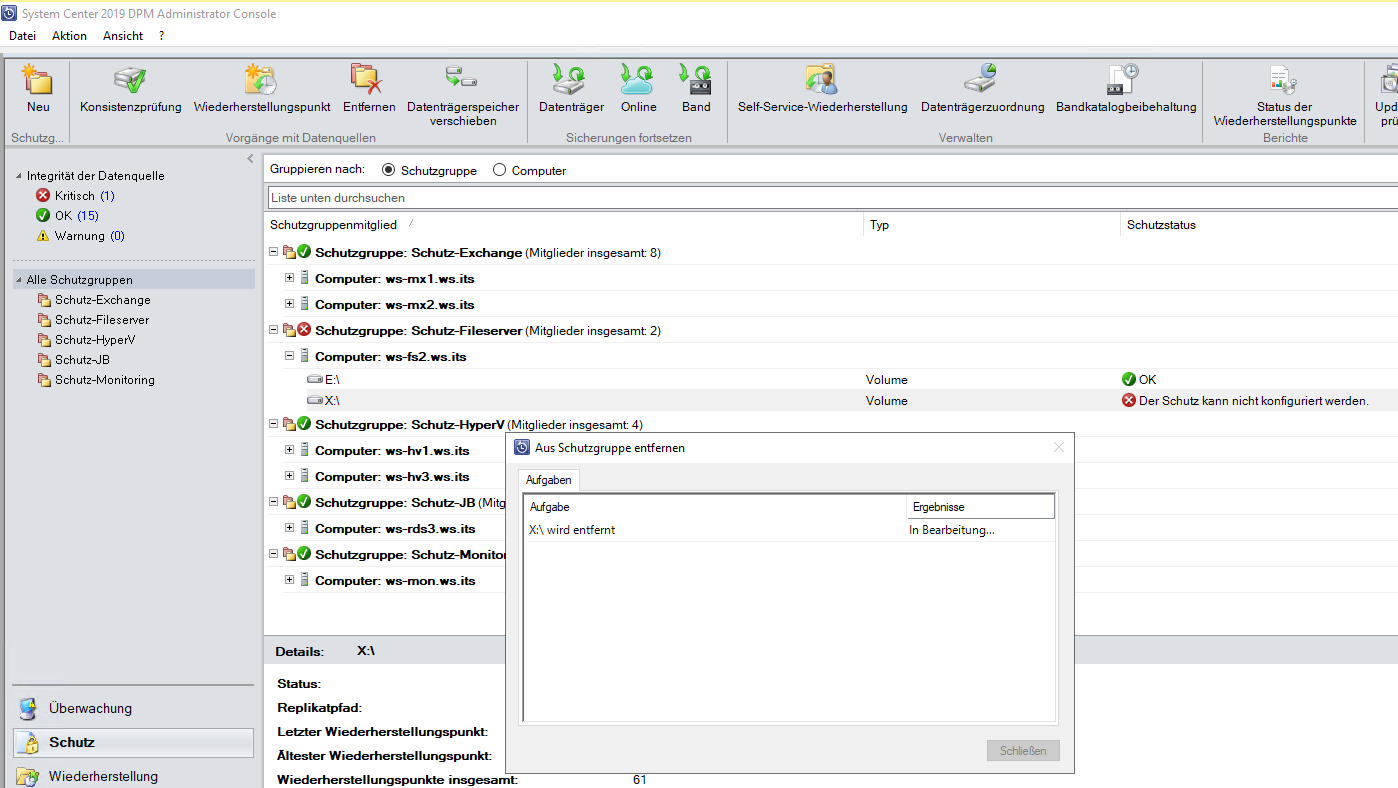Close the Aus Schutzgruppe entfernen dialog
Screen dimensions: 1398x788
pos(1059,447)
